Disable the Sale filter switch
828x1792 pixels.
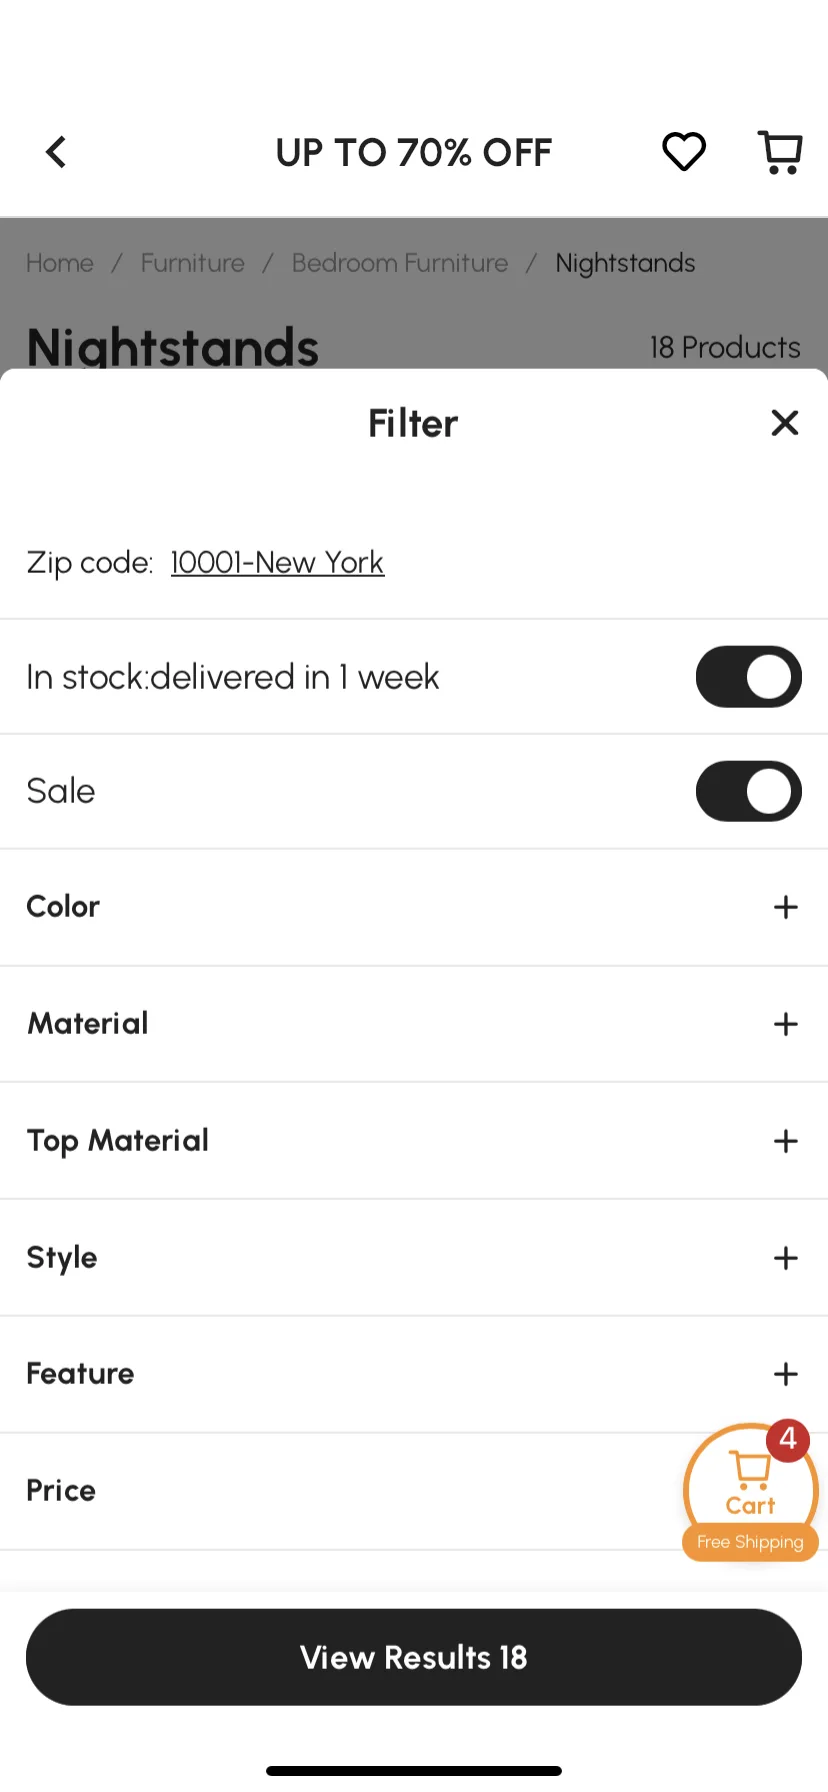click(749, 791)
